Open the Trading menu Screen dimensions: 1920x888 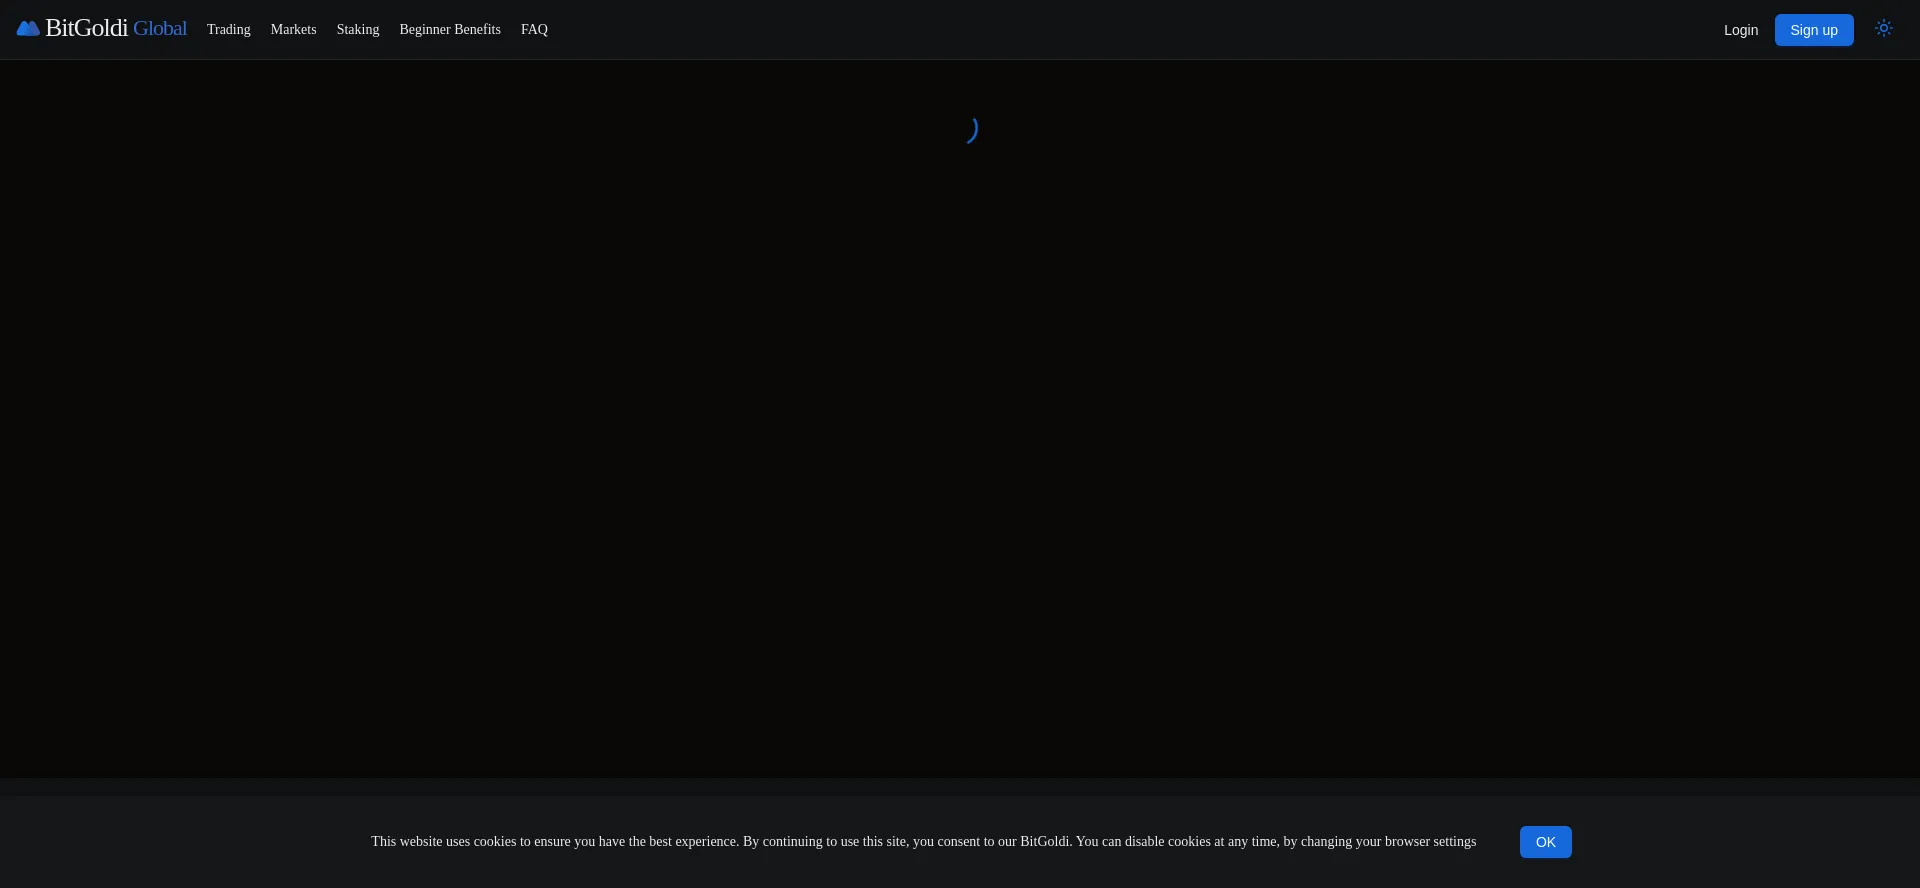(229, 30)
